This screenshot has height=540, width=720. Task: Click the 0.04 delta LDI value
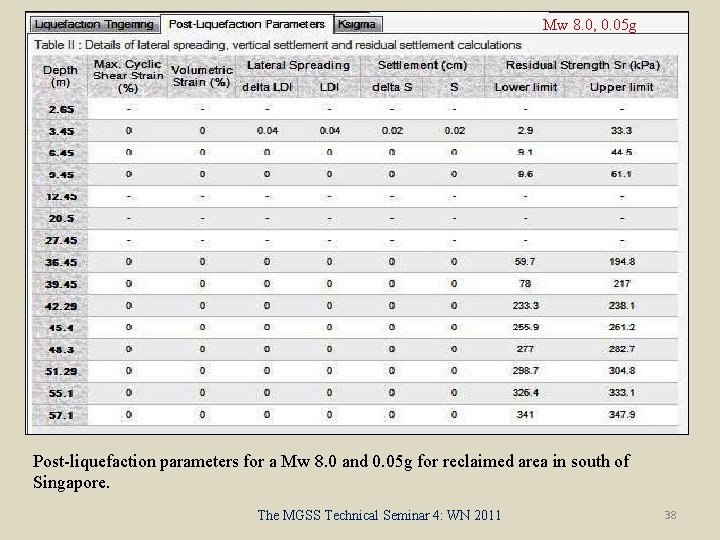(x=267, y=131)
